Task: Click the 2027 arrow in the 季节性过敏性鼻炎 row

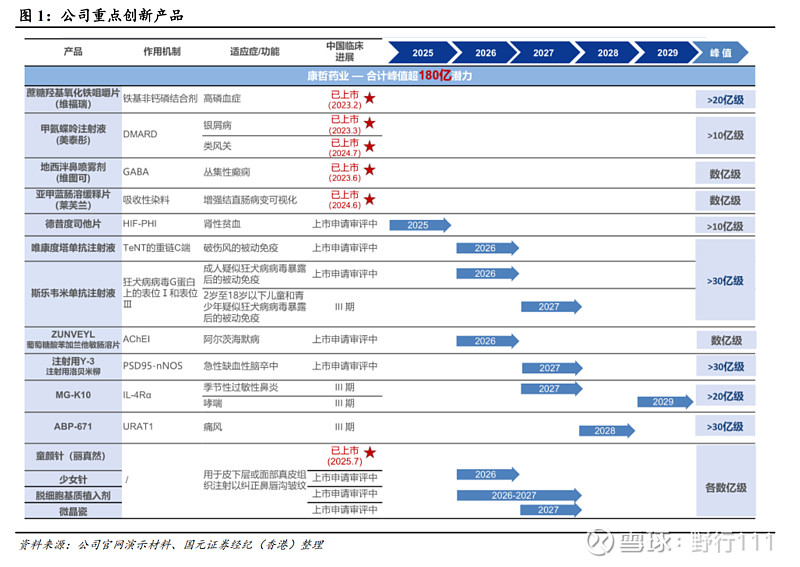Action: (552, 388)
